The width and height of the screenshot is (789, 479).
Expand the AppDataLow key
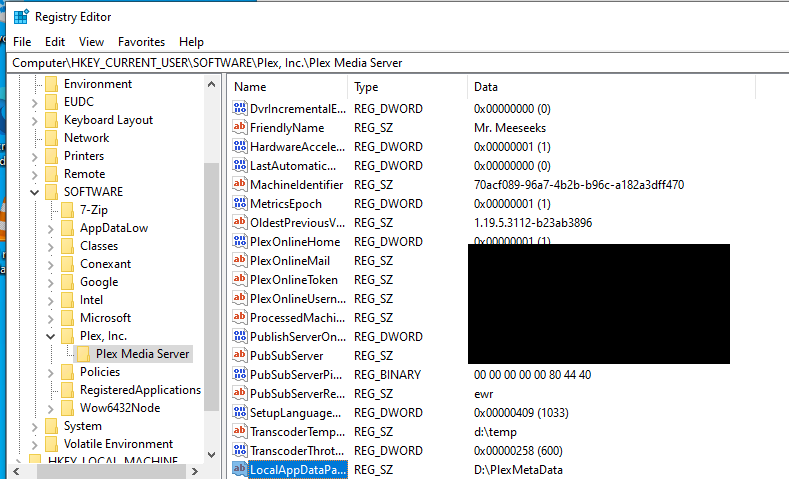point(50,228)
